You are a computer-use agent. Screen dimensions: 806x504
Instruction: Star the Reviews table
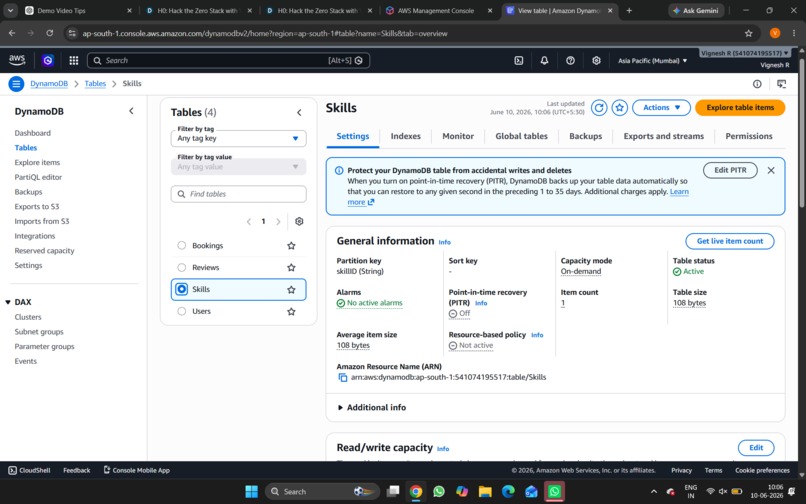point(291,267)
